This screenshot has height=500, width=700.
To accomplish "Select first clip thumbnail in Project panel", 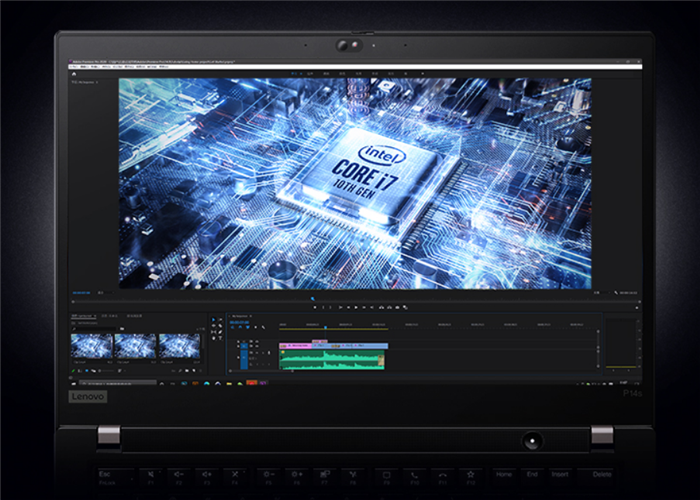I will (92, 346).
